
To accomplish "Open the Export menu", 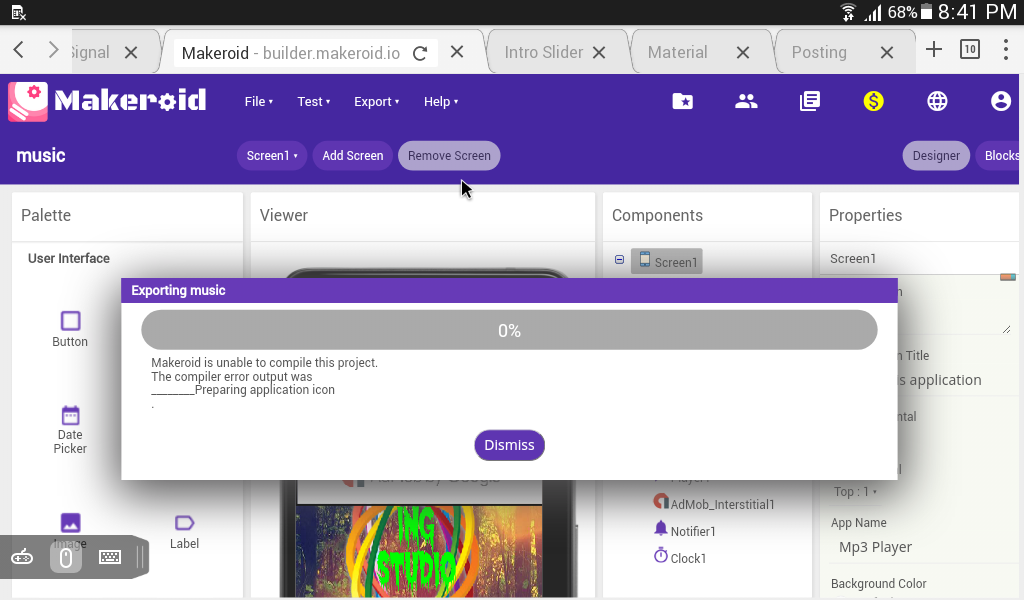I will click(376, 102).
